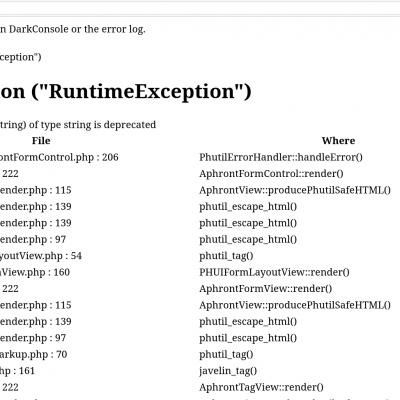Click AphrontView::producePhutilSafeHTML() below AphrontFormControl::render()
The image size is (400, 400).
click(x=295, y=190)
